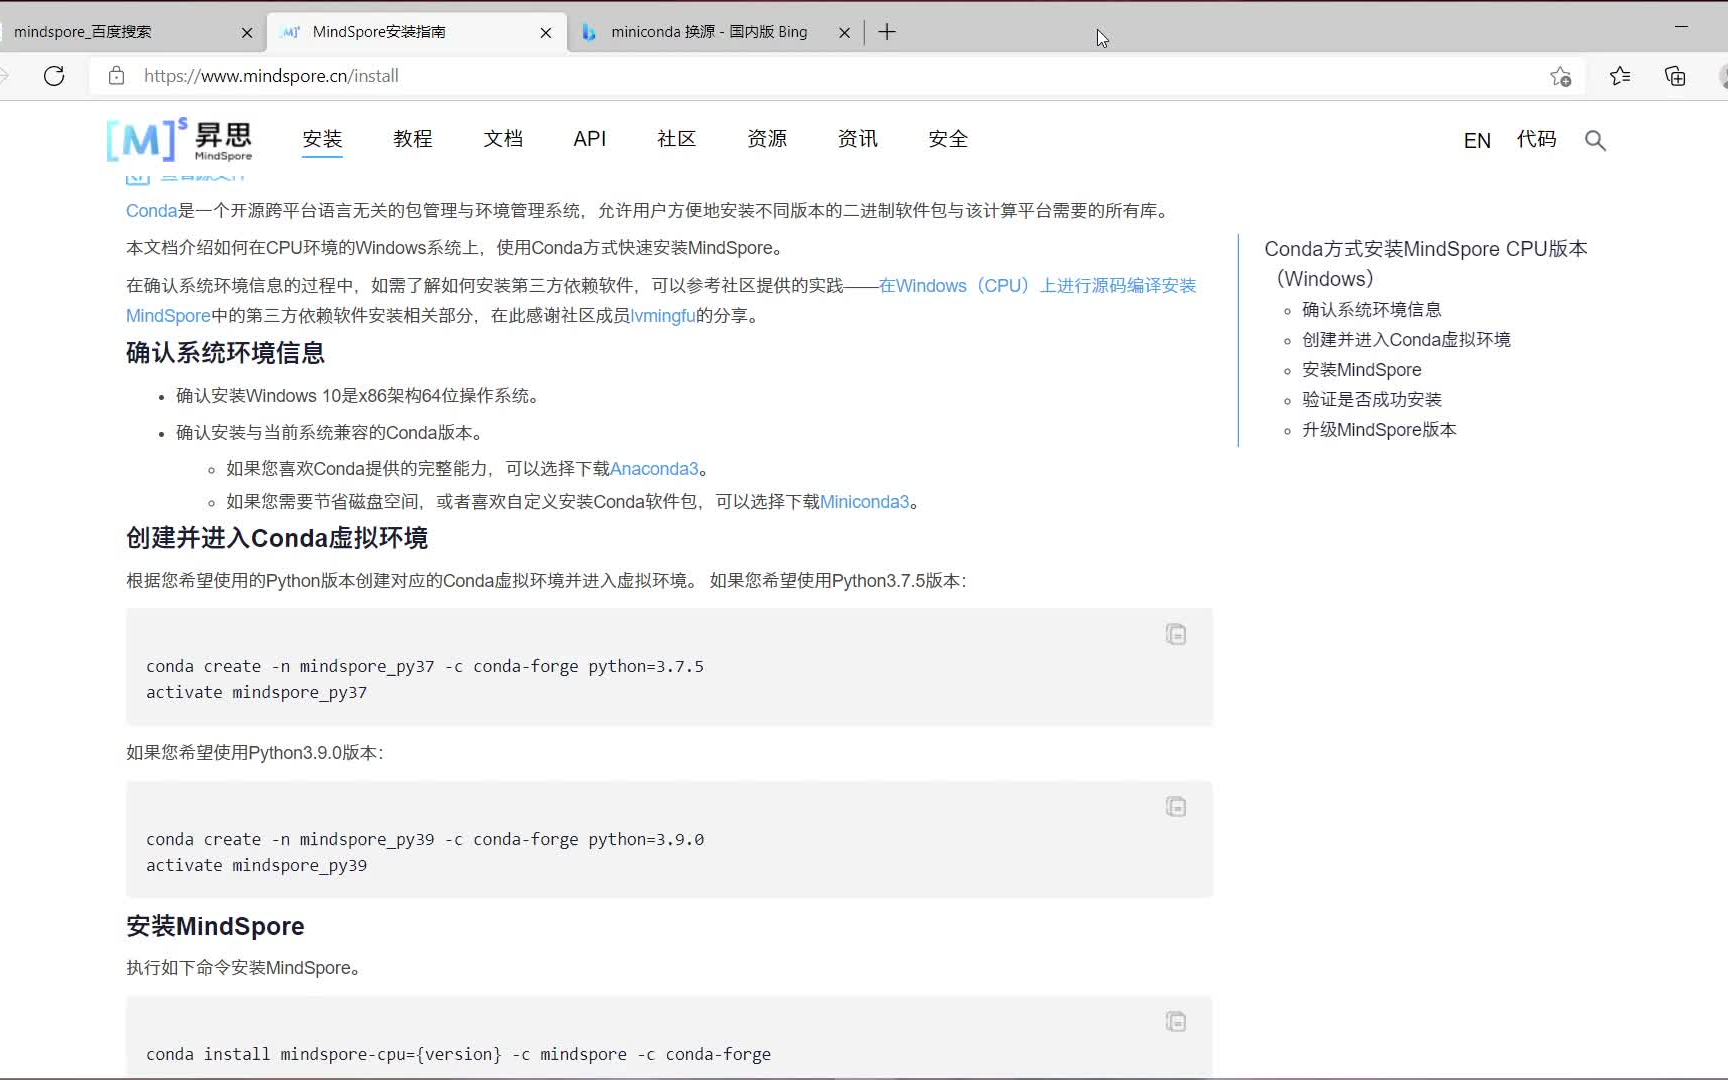Image resolution: width=1728 pixels, height=1080 pixels.
Task: Open a new browser tab
Action: pos(886,31)
